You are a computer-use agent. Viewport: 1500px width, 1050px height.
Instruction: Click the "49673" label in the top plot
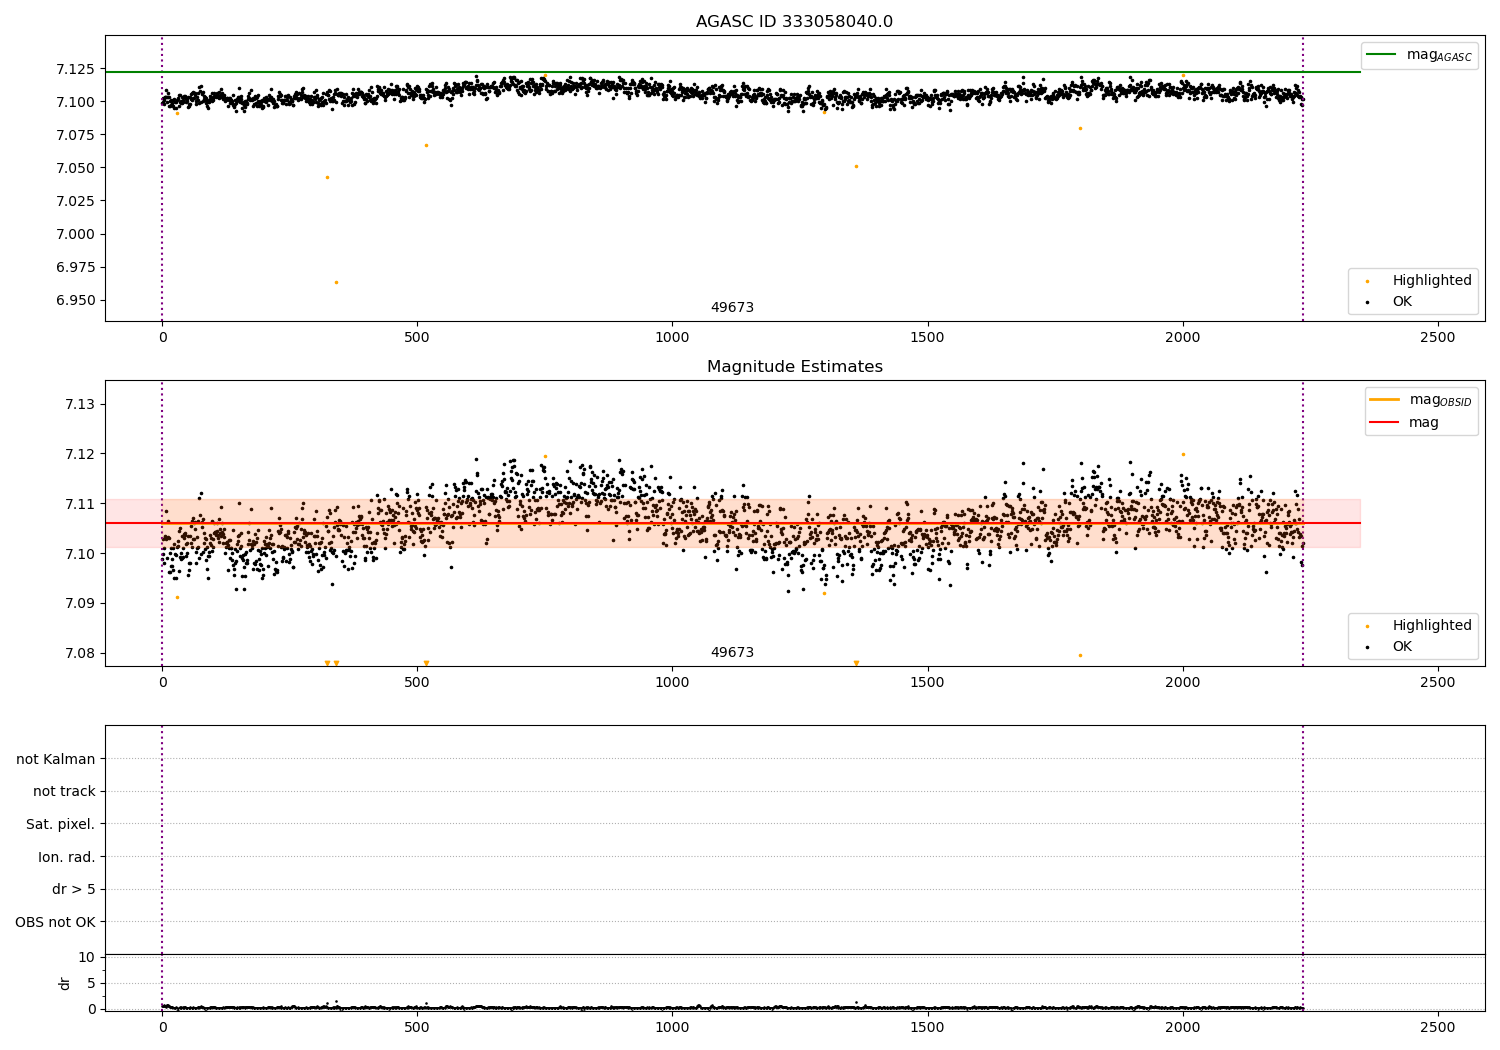(x=732, y=308)
